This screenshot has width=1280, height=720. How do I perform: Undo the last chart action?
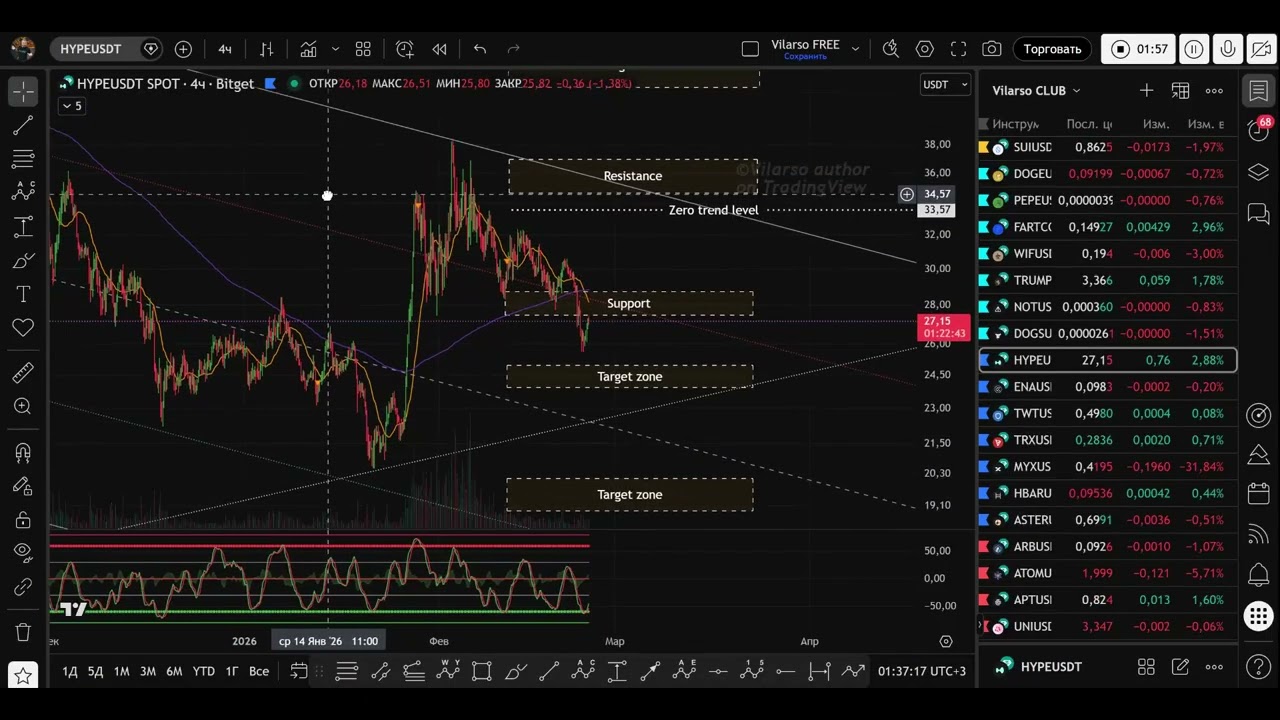[x=480, y=49]
